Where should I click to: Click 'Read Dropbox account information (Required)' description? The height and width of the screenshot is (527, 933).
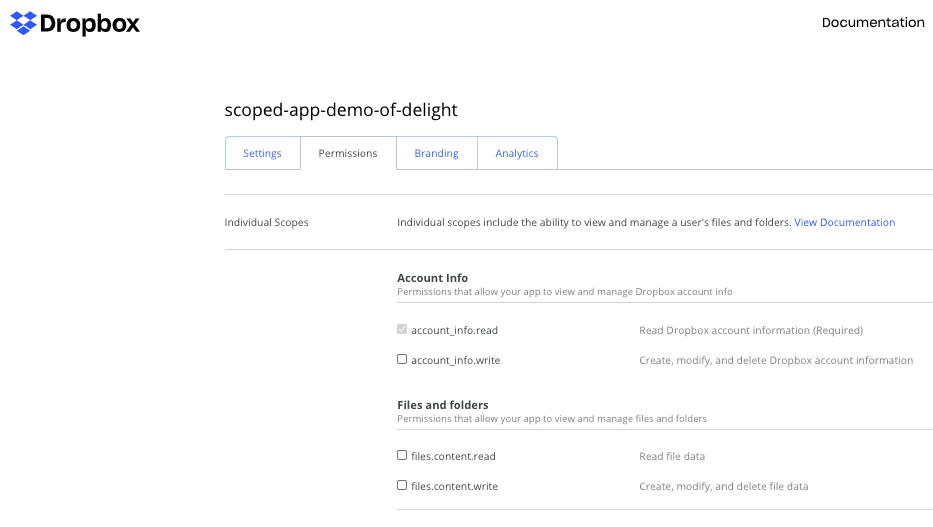[751, 330]
